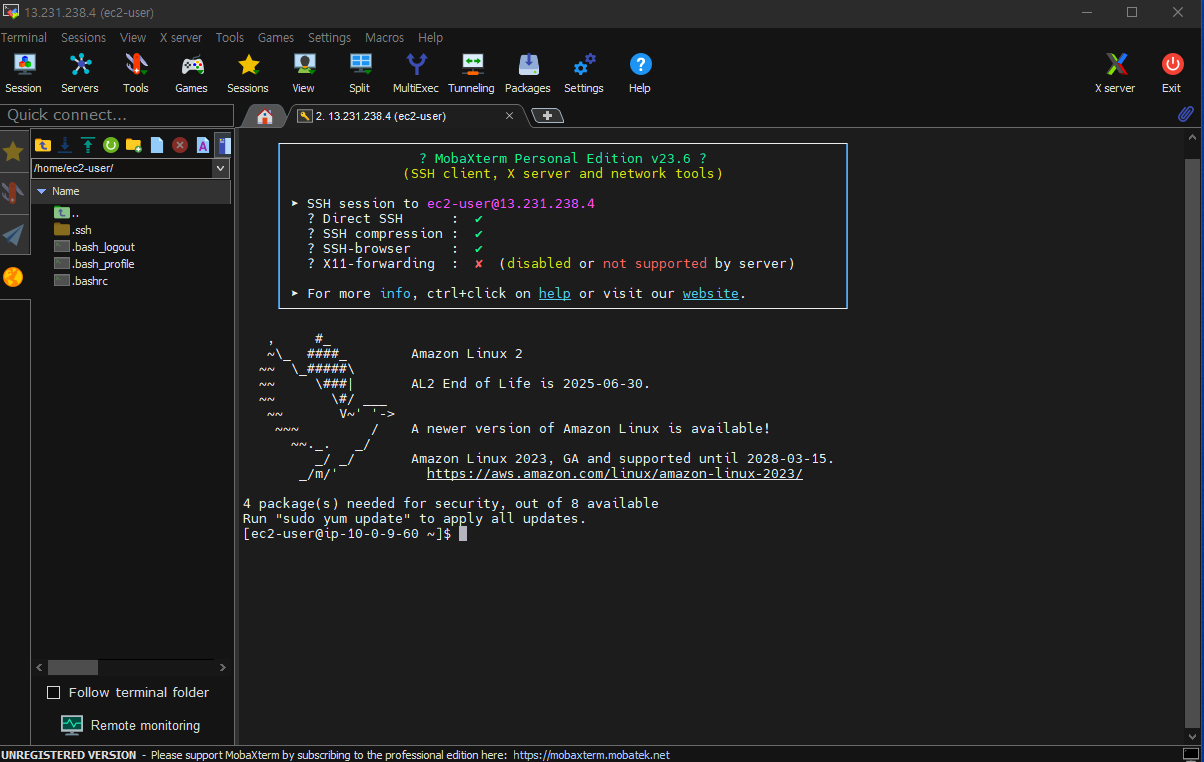Close the 13.231.238.4 session tab
Image resolution: width=1204 pixels, height=762 pixels.
point(509,116)
